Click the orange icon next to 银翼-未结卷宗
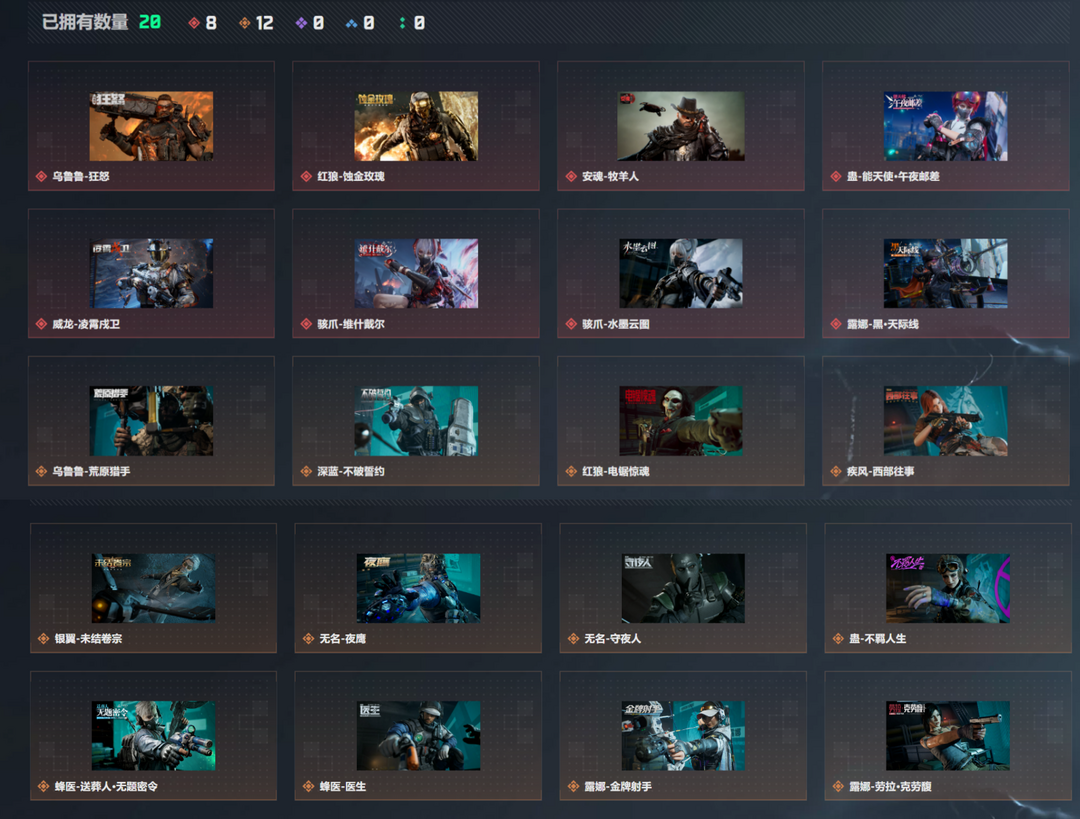1080x819 pixels. (43, 639)
